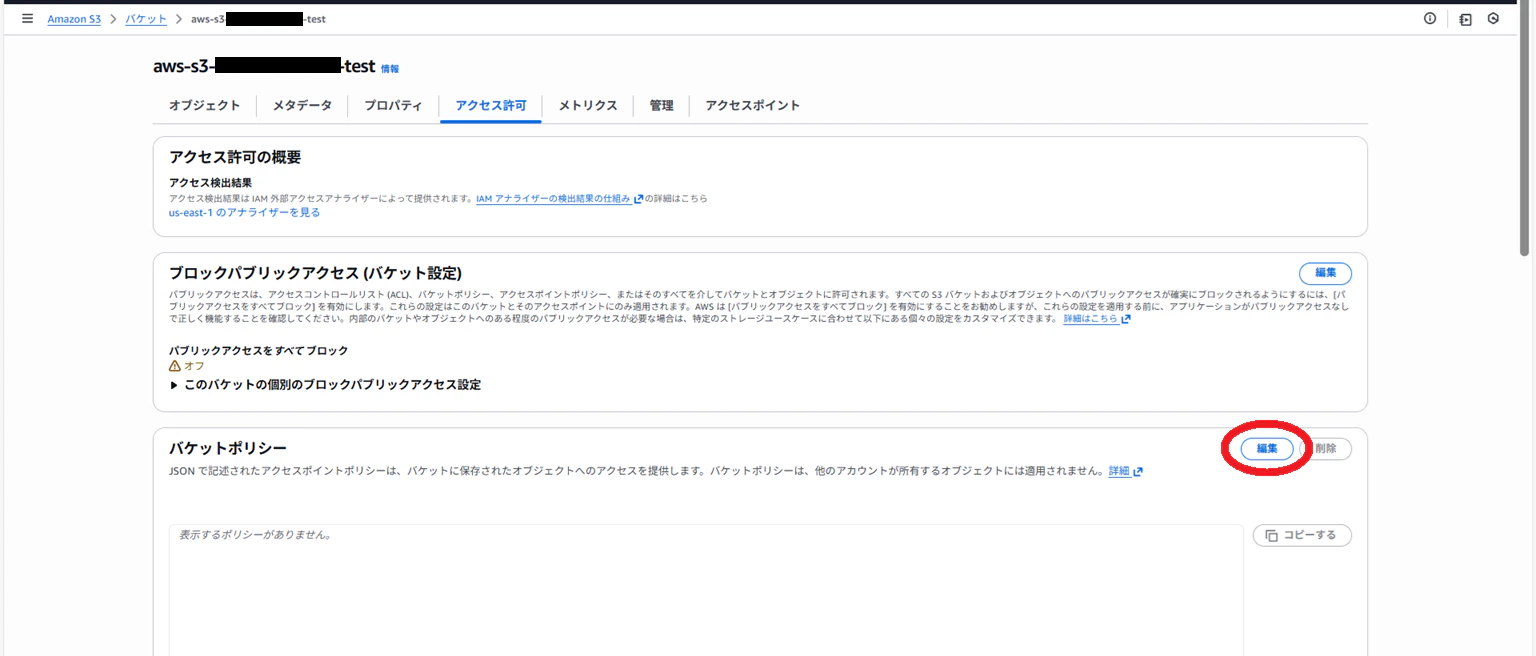
Task: Open us-east-1 のアナライザーを見る link
Action: [245, 212]
